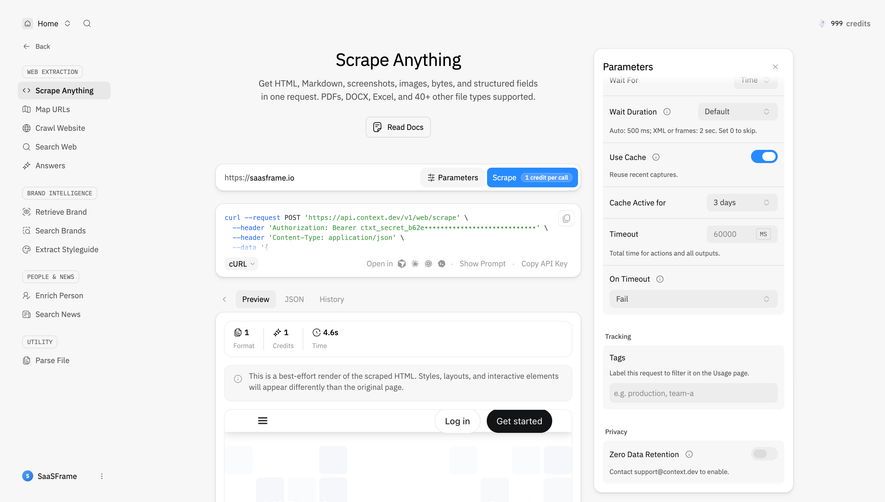Open the Parameters button
Screen dimensions: 885x502
(453, 177)
